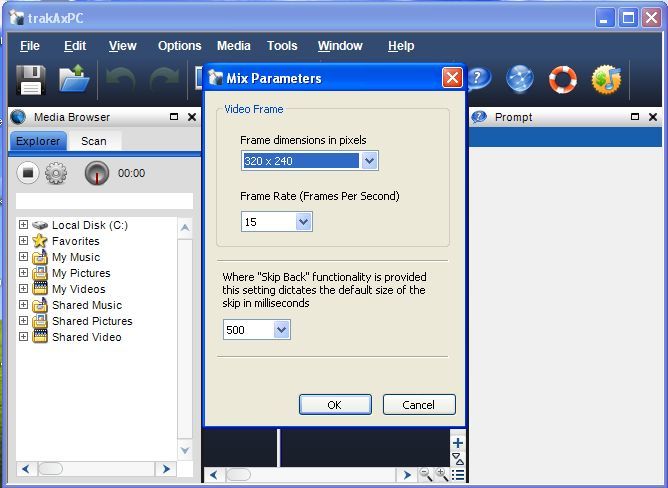Open the Help menu

(401, 46)
